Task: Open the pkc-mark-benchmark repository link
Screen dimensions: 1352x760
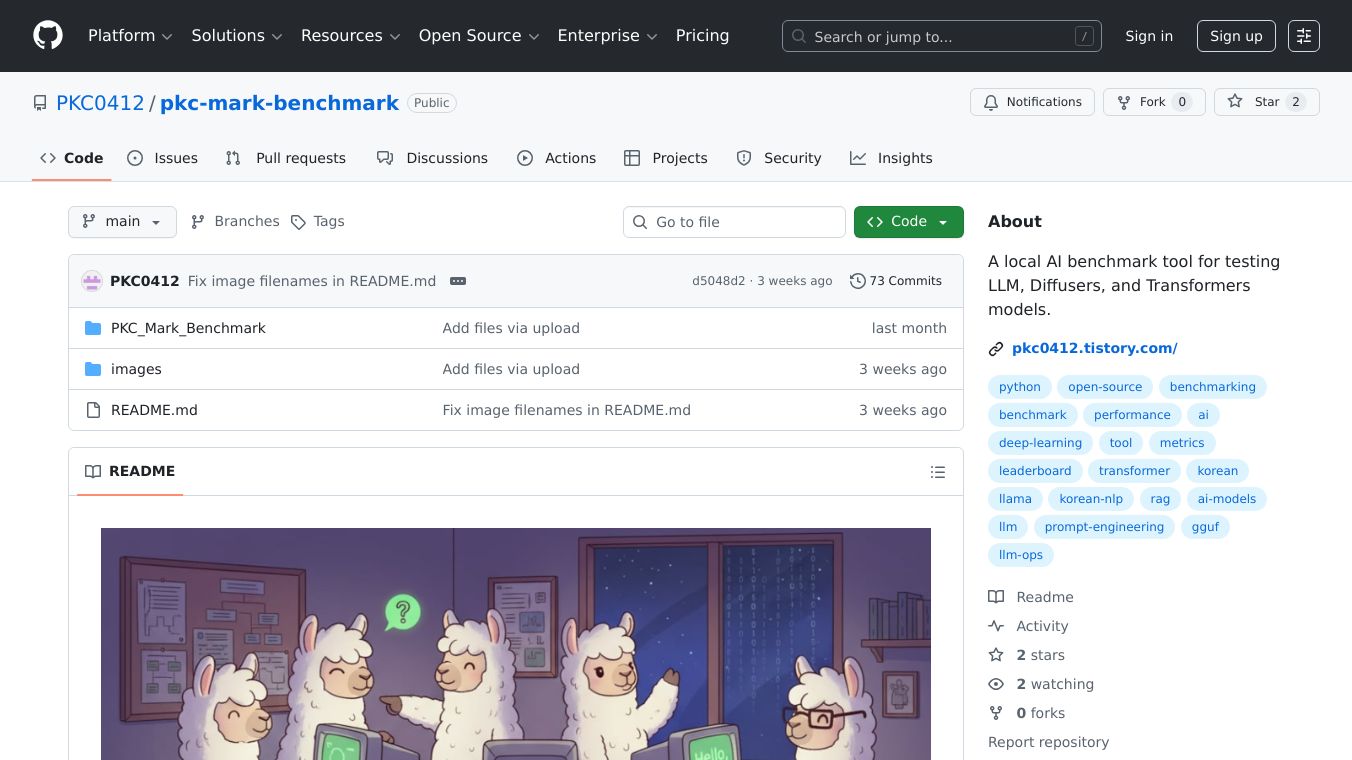Action: pyautogui.click(x=279, y=103)
